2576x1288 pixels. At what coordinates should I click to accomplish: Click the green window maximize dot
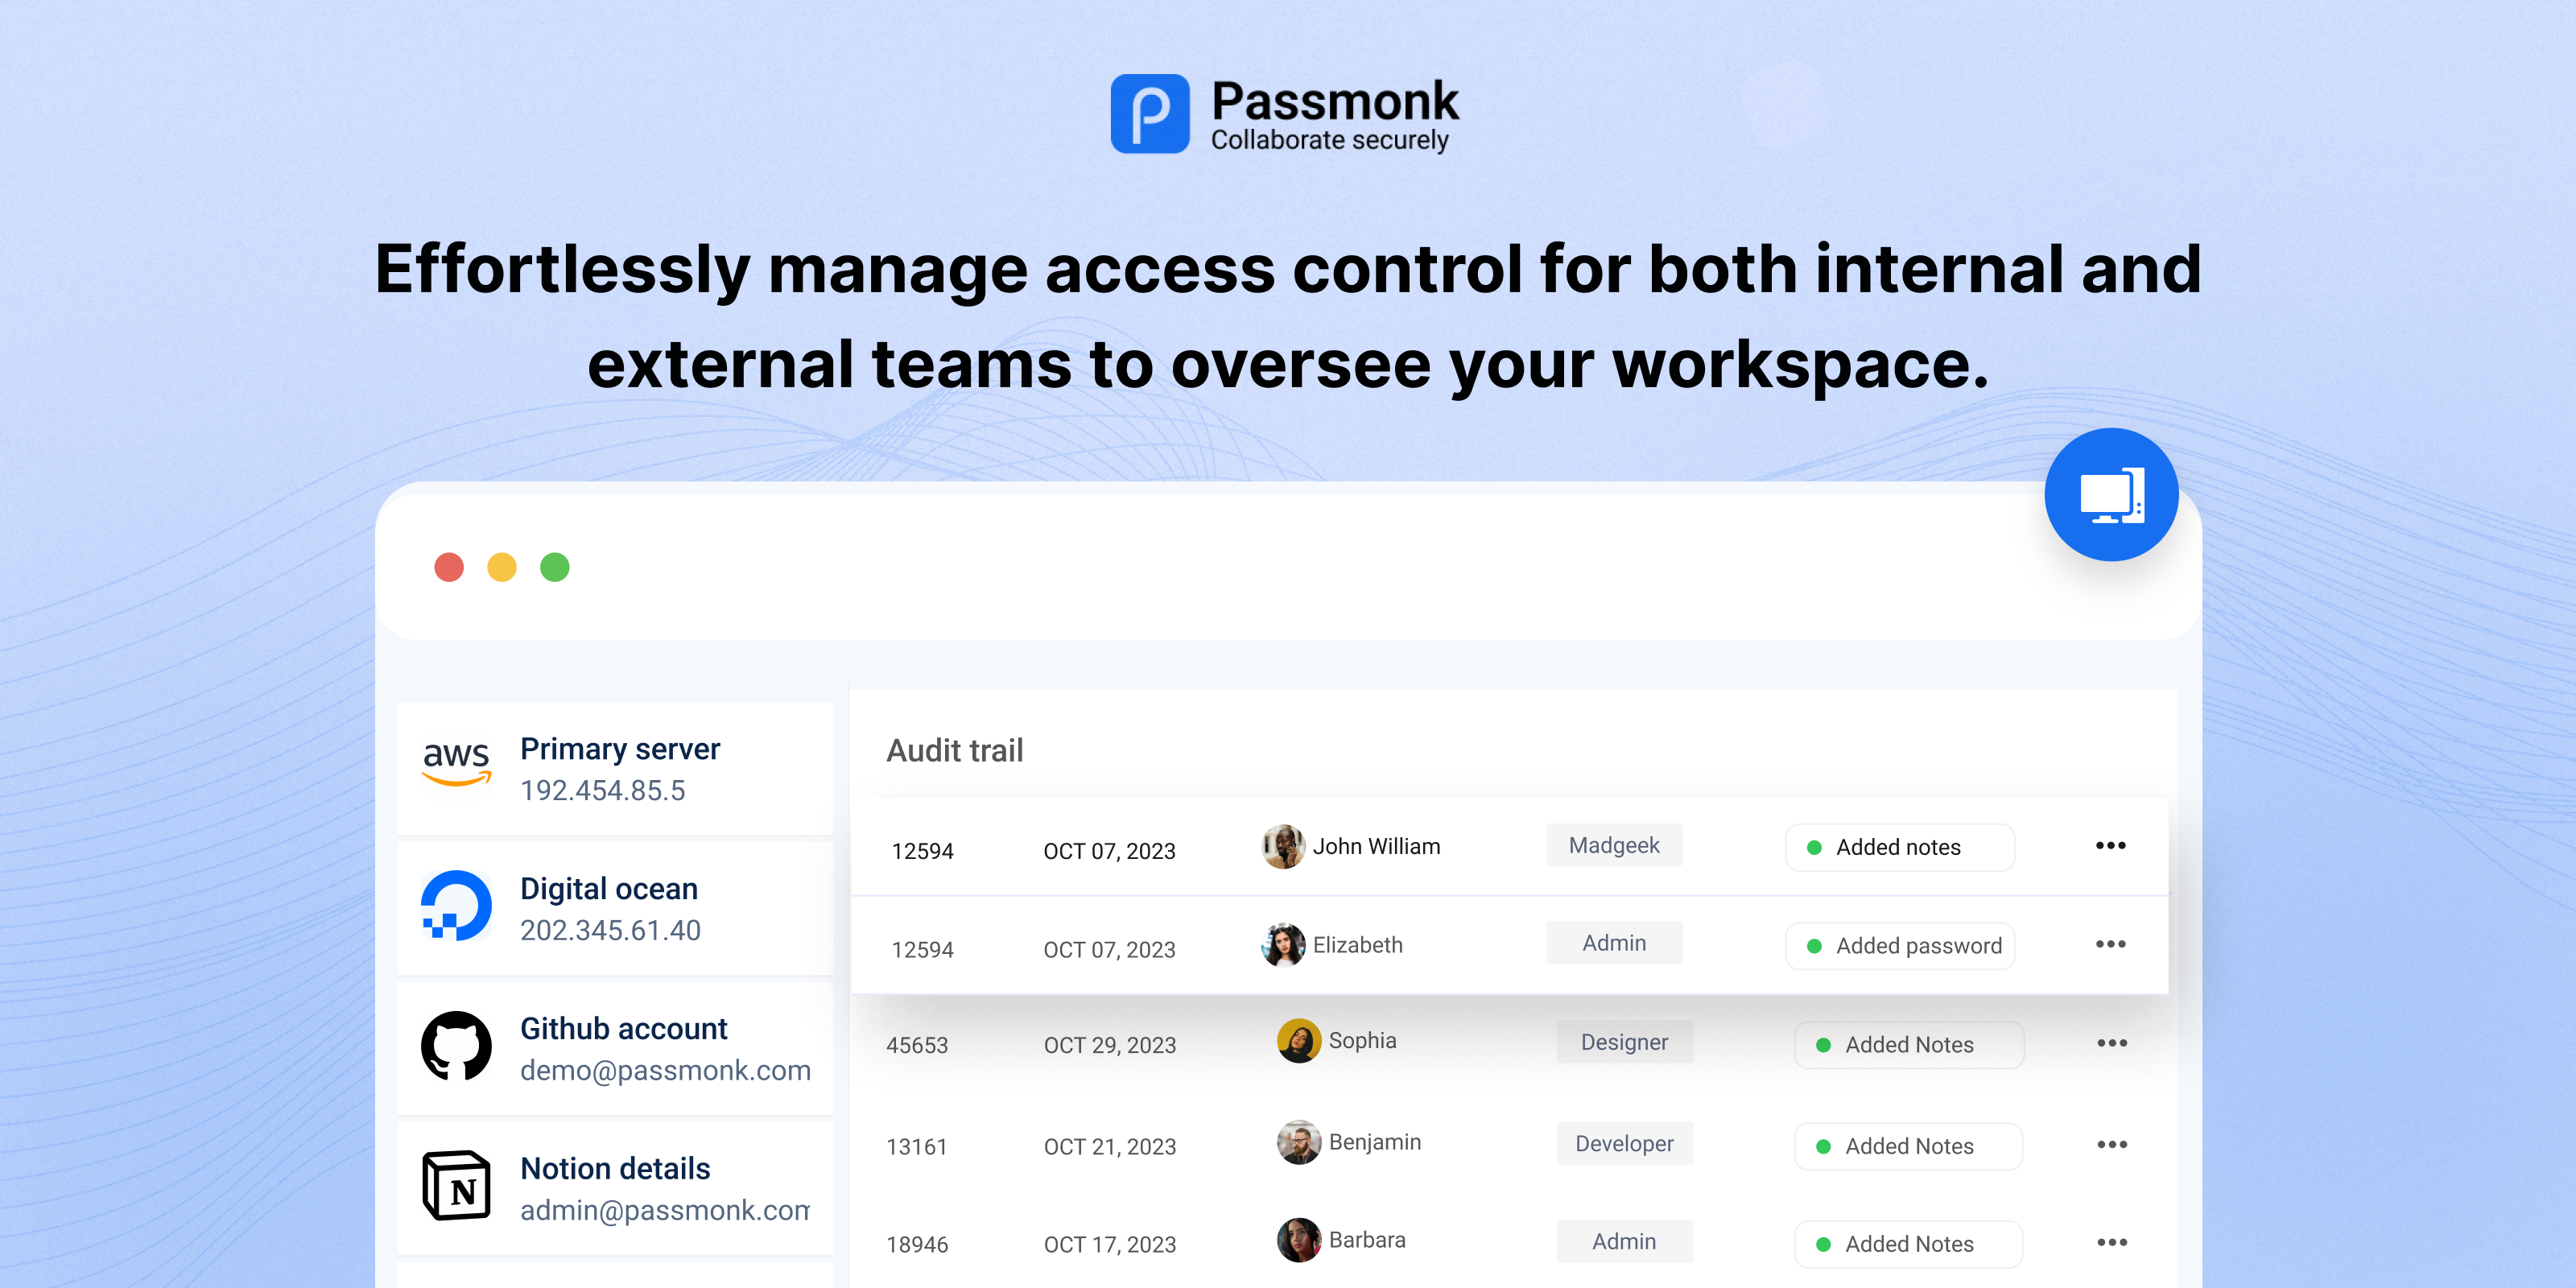(x=555, y=568)
